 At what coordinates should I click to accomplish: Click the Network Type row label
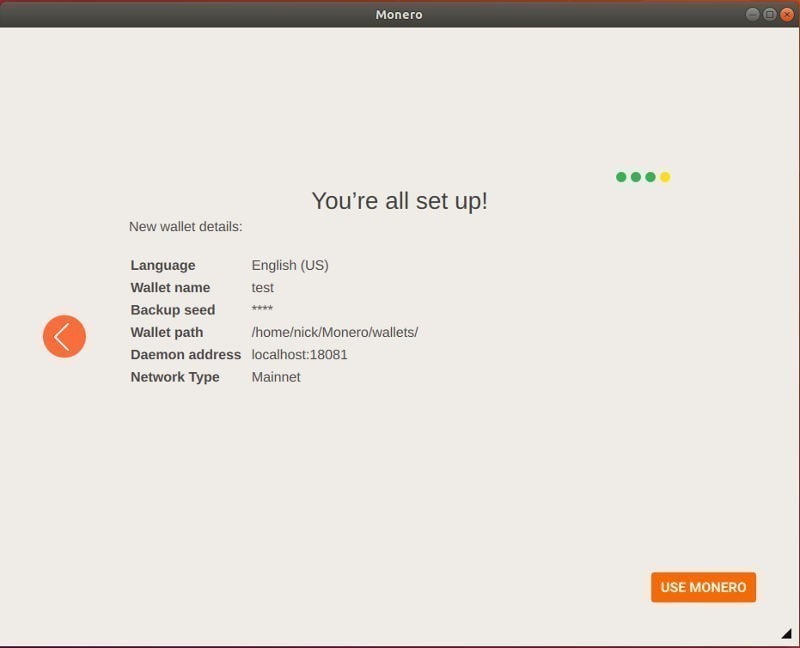tap(175, 377)
